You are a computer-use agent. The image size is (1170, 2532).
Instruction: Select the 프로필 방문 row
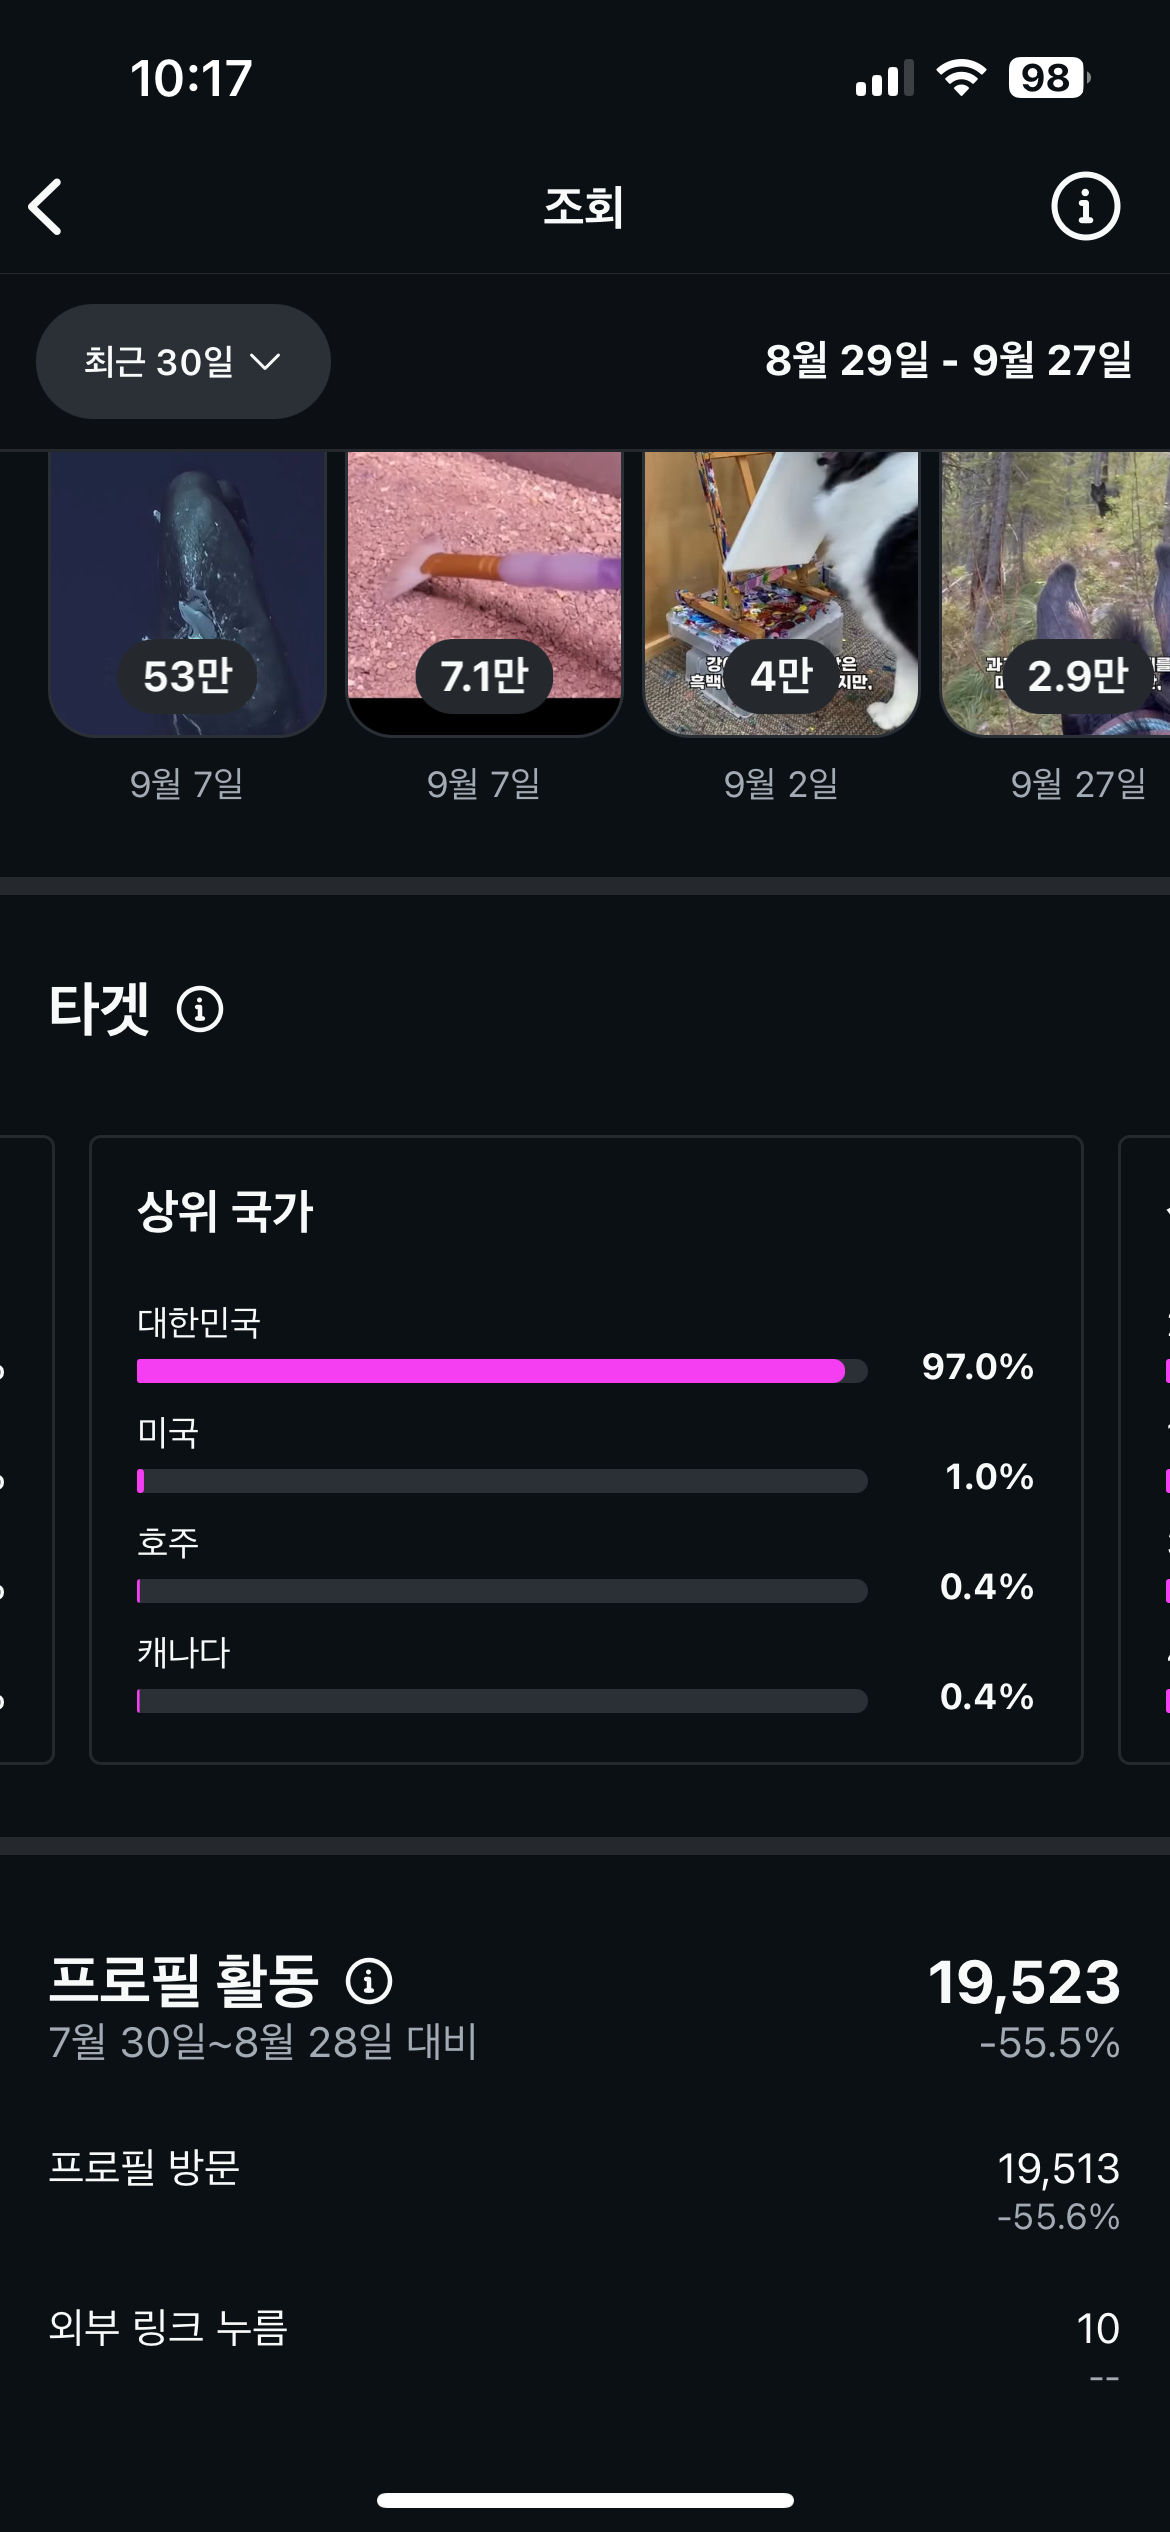[584, 2190]
